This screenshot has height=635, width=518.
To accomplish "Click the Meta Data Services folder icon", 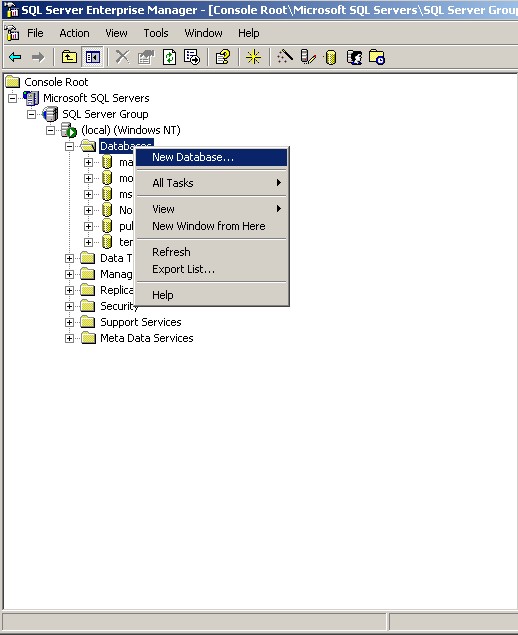I will [x=88, y=338].
